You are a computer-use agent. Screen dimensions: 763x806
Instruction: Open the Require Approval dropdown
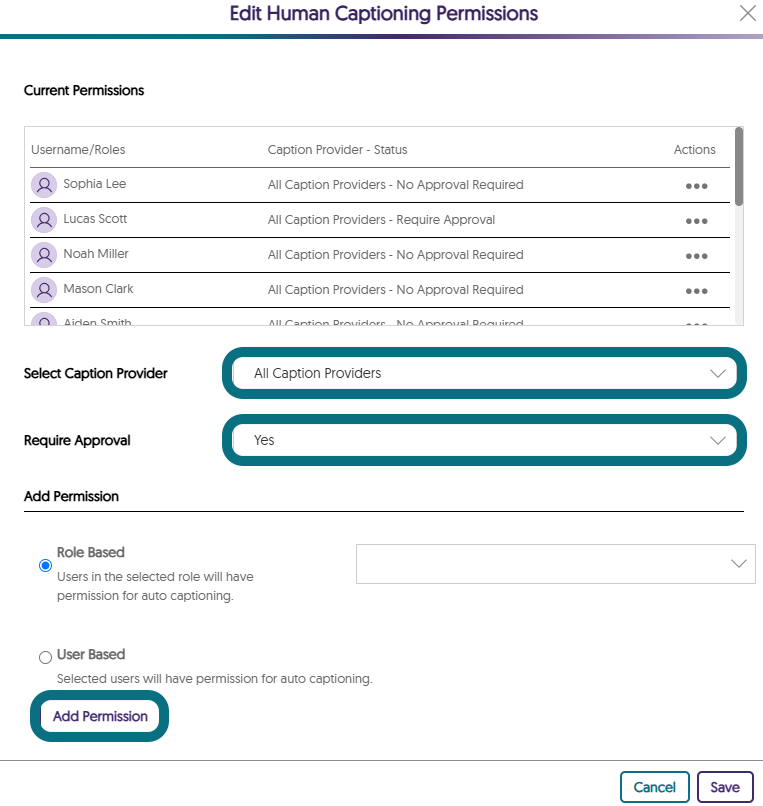point(484,440)
